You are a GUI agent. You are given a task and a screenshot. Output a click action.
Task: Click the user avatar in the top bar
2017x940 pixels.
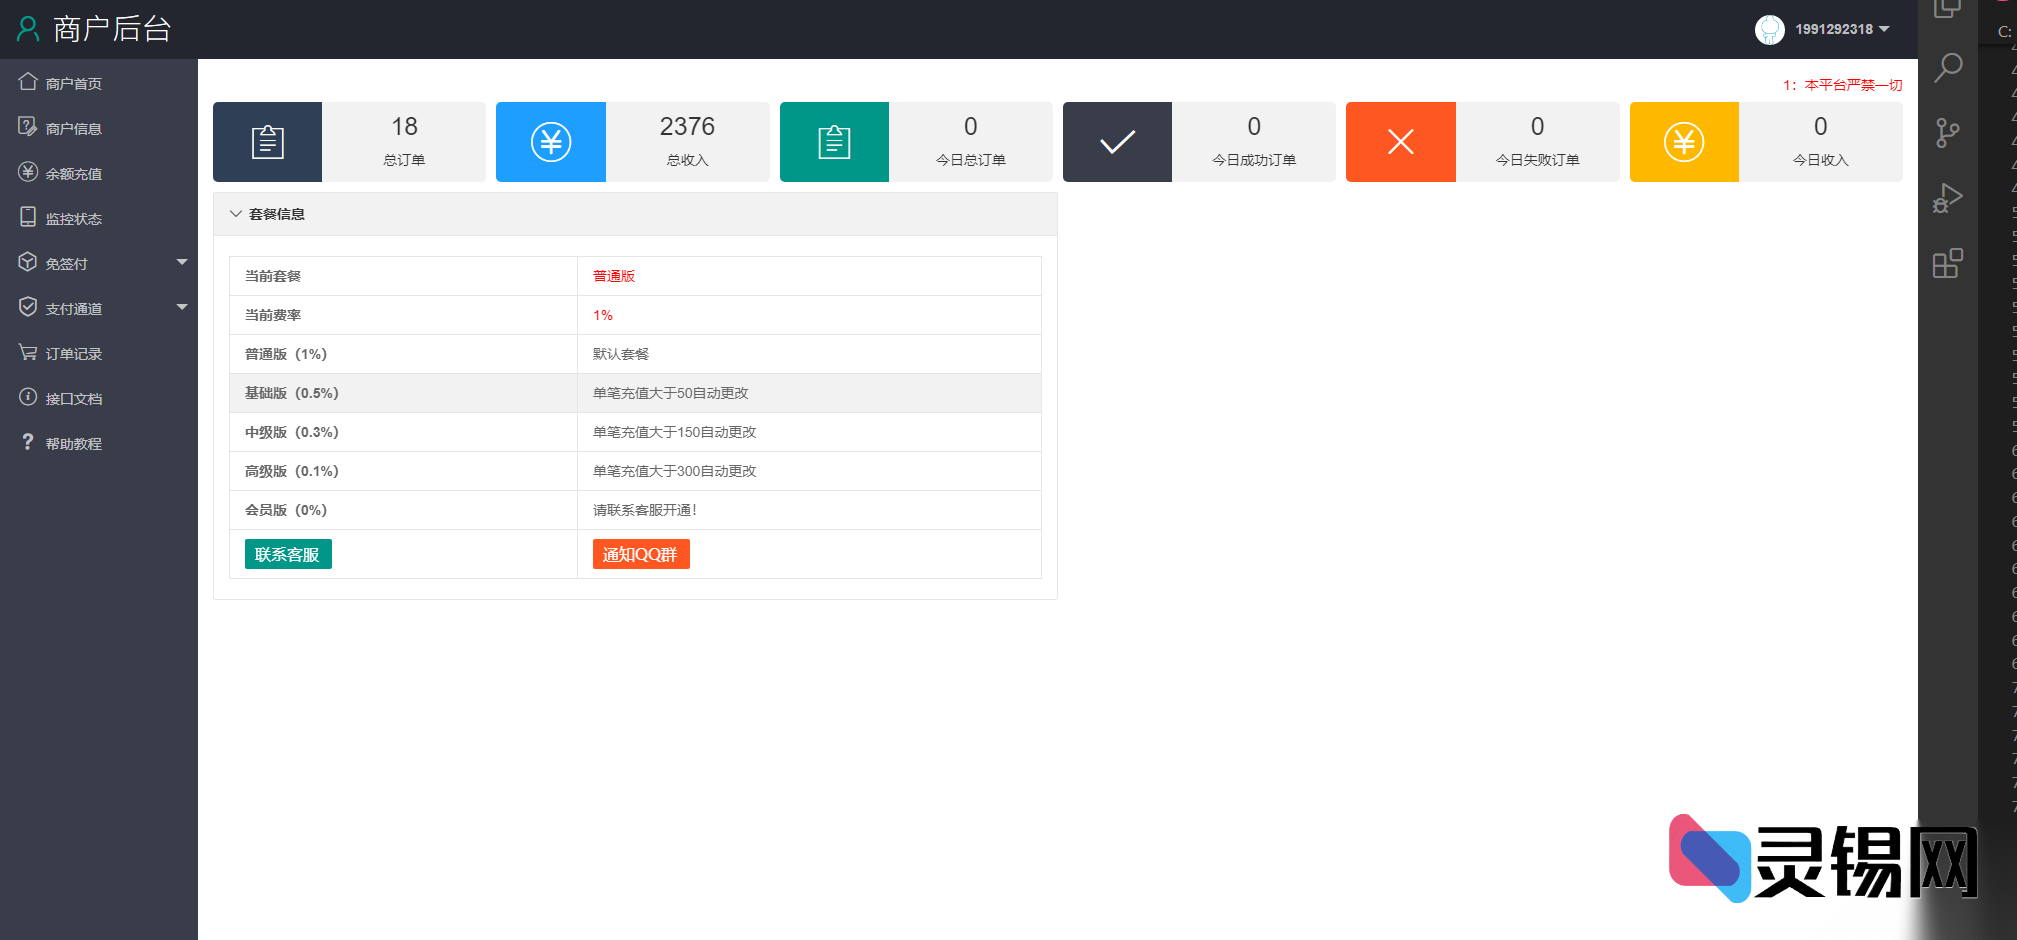click(1769, 29)
